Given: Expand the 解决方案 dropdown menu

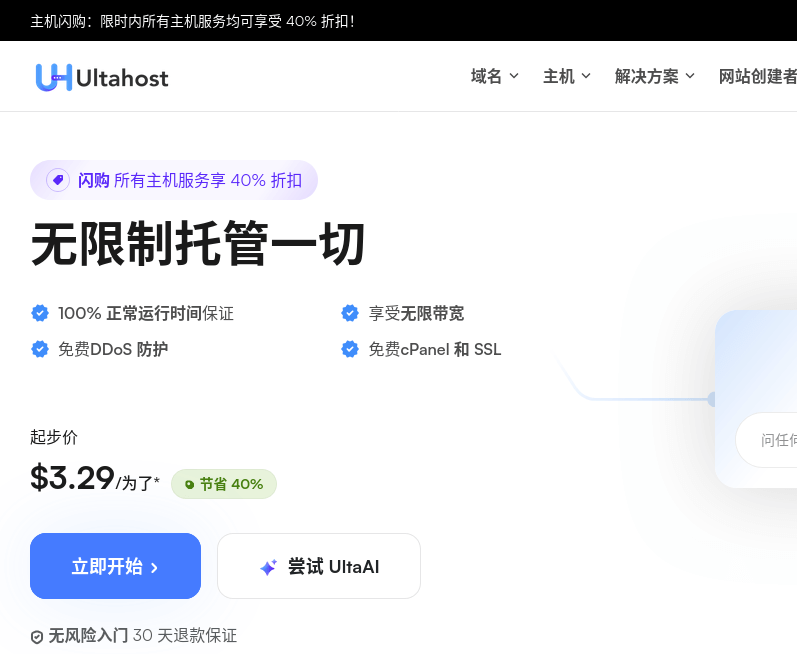Looking at the screenshot, I should [x=654, y=76].
